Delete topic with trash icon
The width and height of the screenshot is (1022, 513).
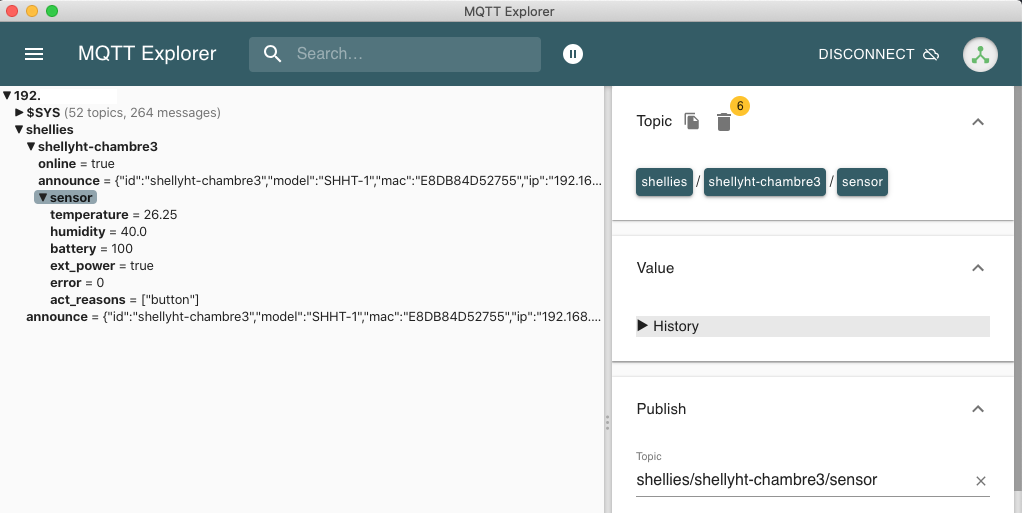[724, 122]
